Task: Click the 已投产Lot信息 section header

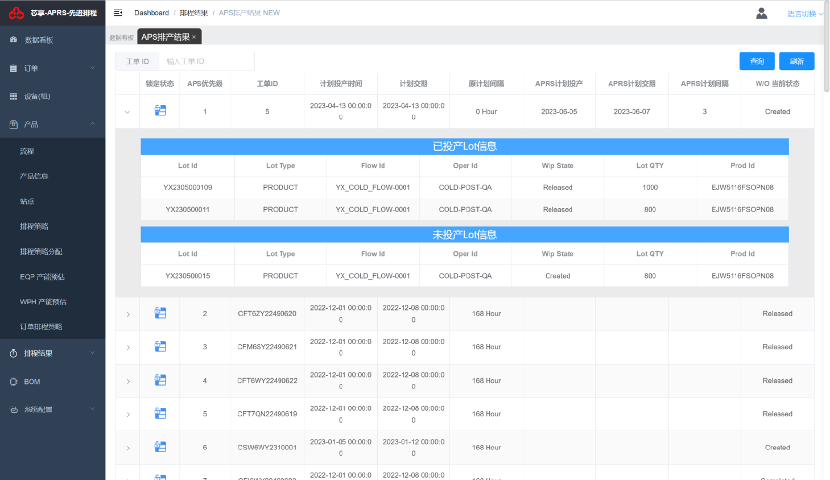Action: [465, 147]
